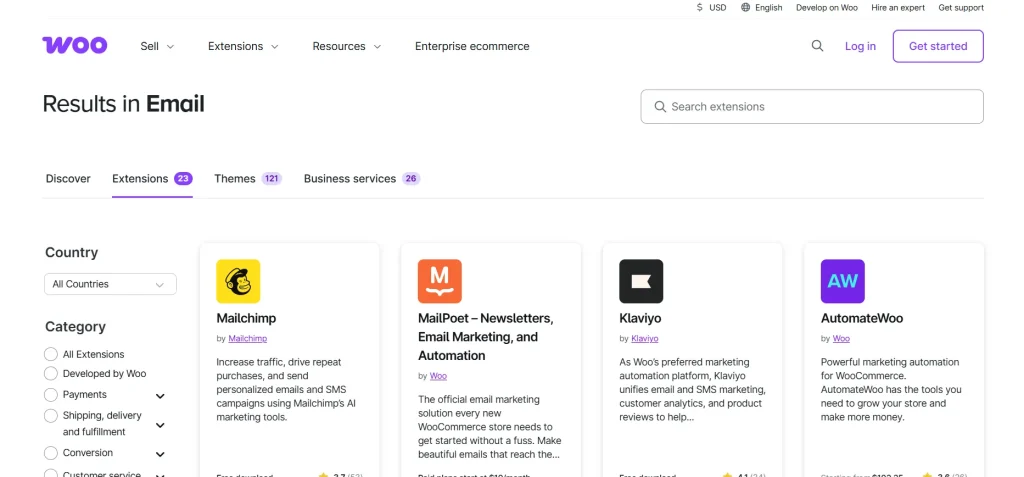
Task: Select the Conversion category radio button
Action: pos(51,453)
